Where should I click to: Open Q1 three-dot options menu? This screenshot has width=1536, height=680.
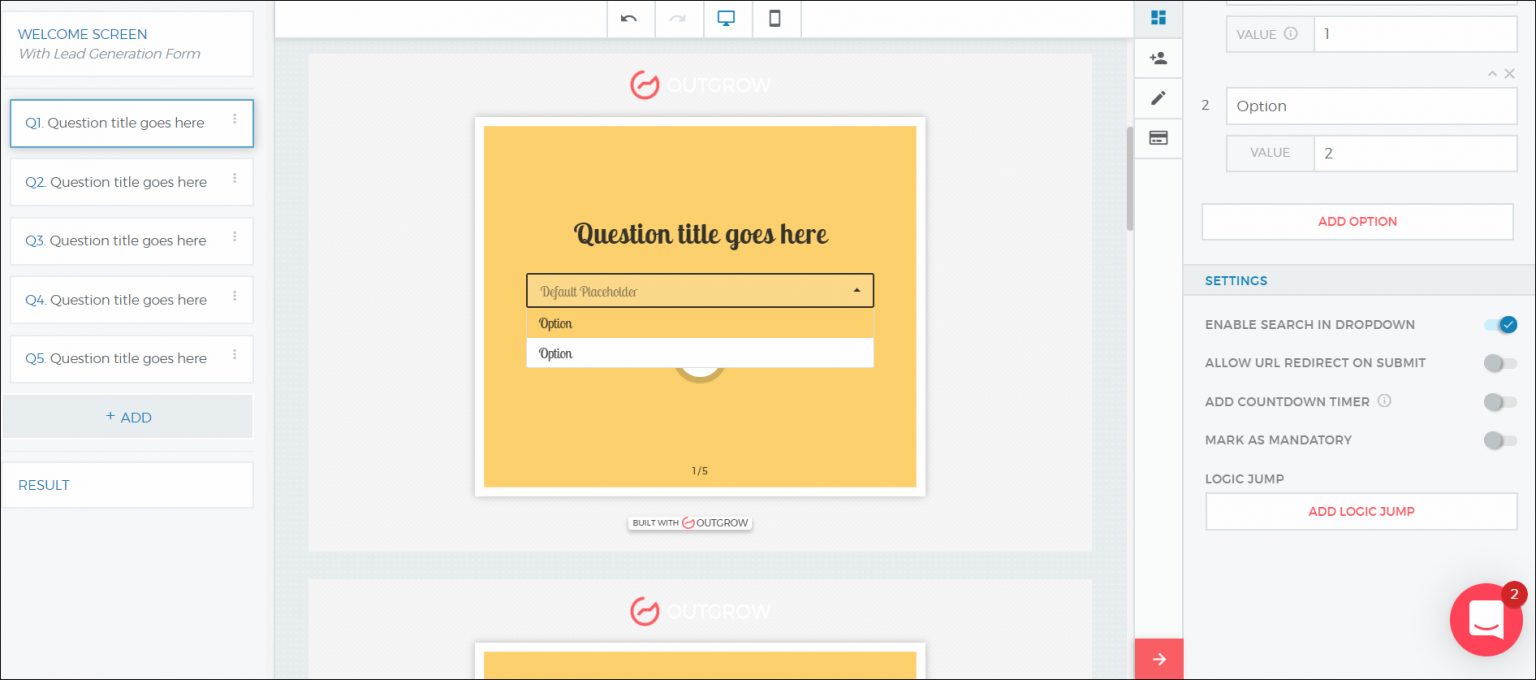tap(235, 119)
